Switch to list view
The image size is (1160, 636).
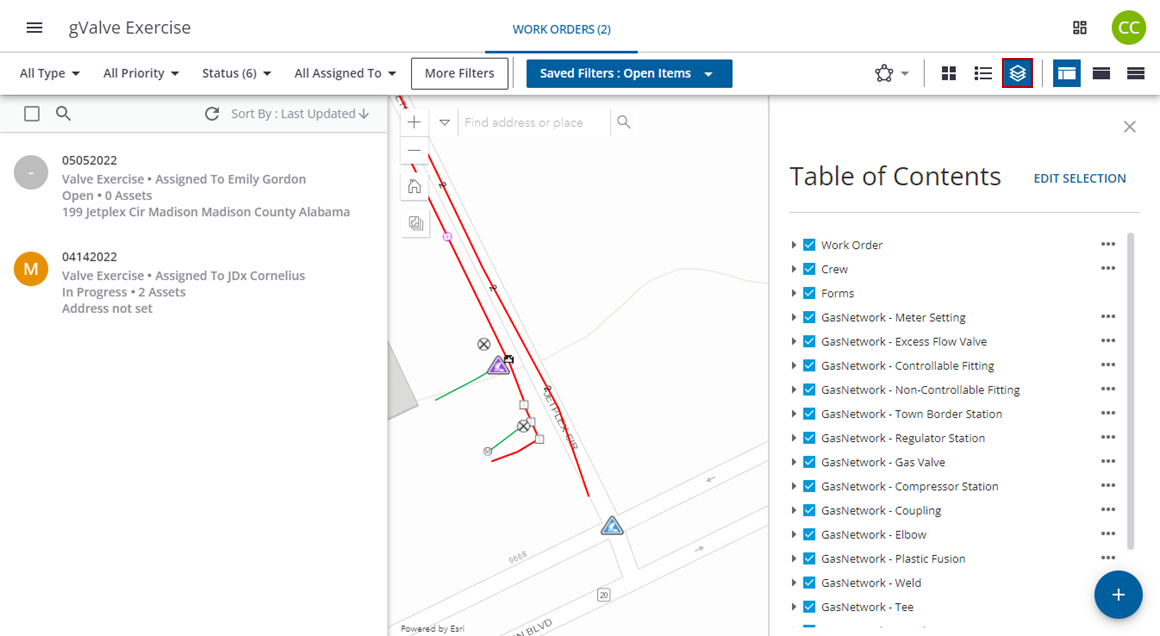[983, 73]
